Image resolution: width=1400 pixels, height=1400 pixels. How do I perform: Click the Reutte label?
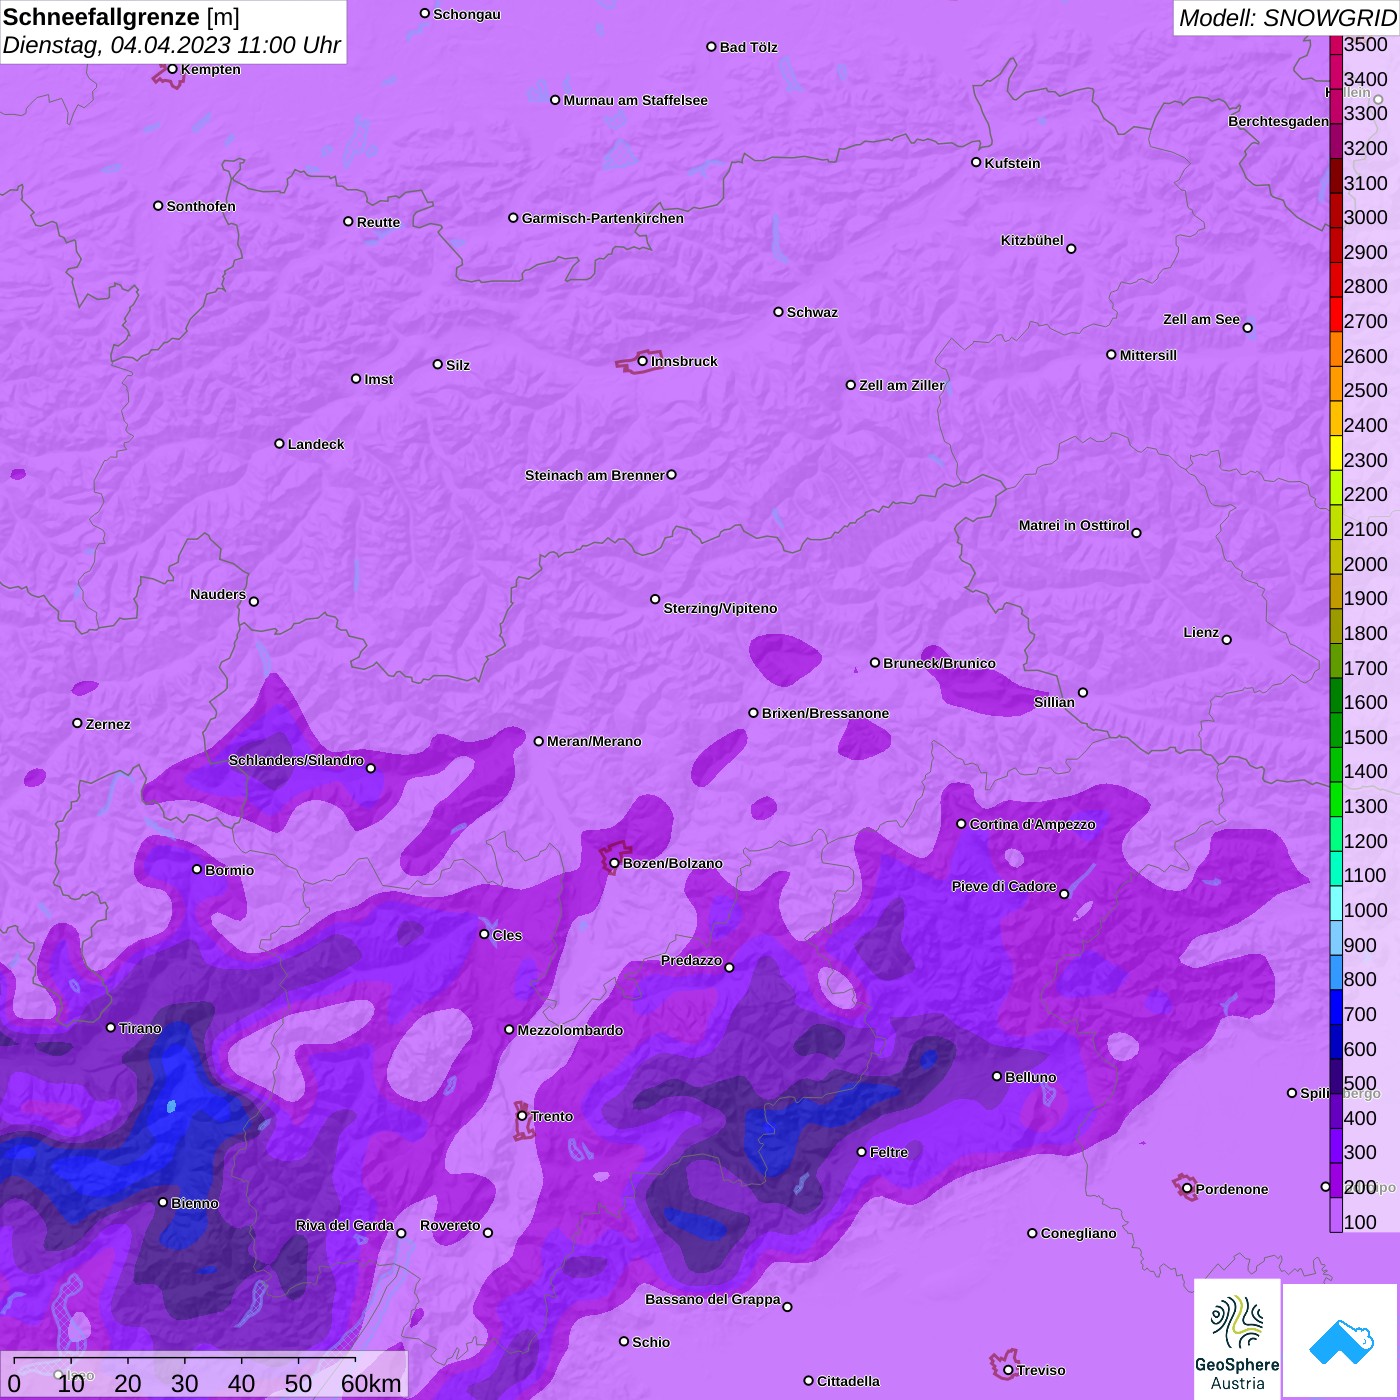point(378,222)
